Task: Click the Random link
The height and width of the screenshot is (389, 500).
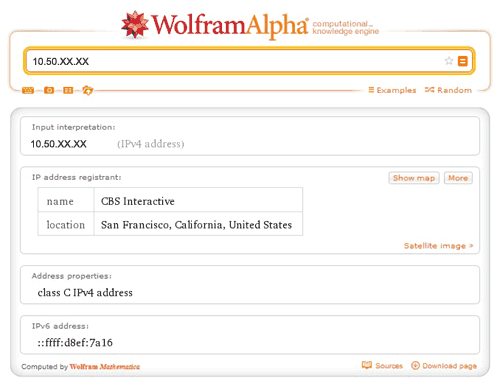Action: (448, 90)
